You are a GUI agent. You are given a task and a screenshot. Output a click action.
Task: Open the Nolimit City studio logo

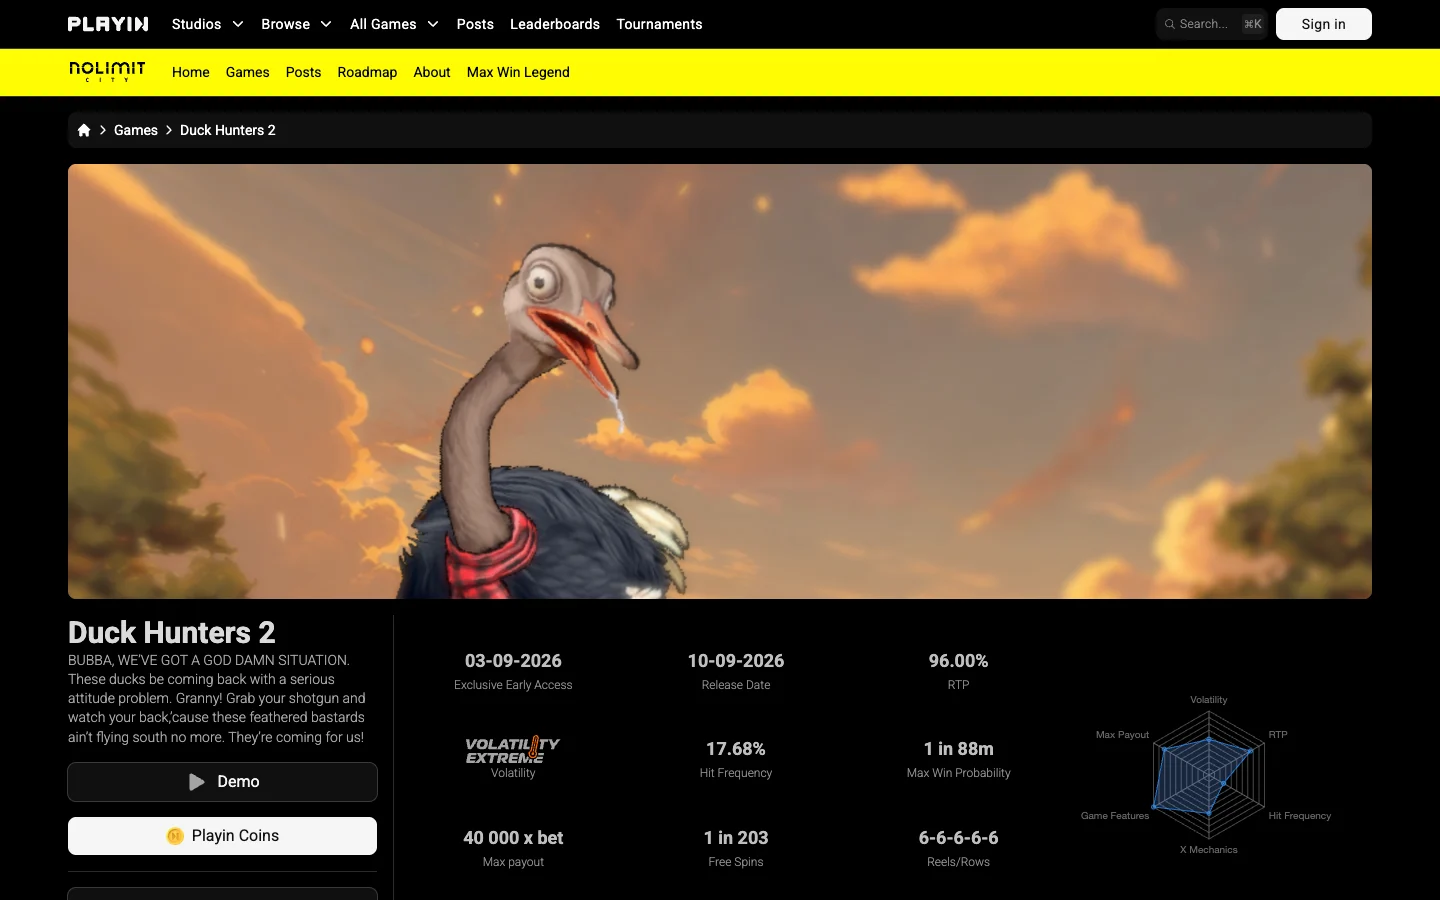click(107, 72)
